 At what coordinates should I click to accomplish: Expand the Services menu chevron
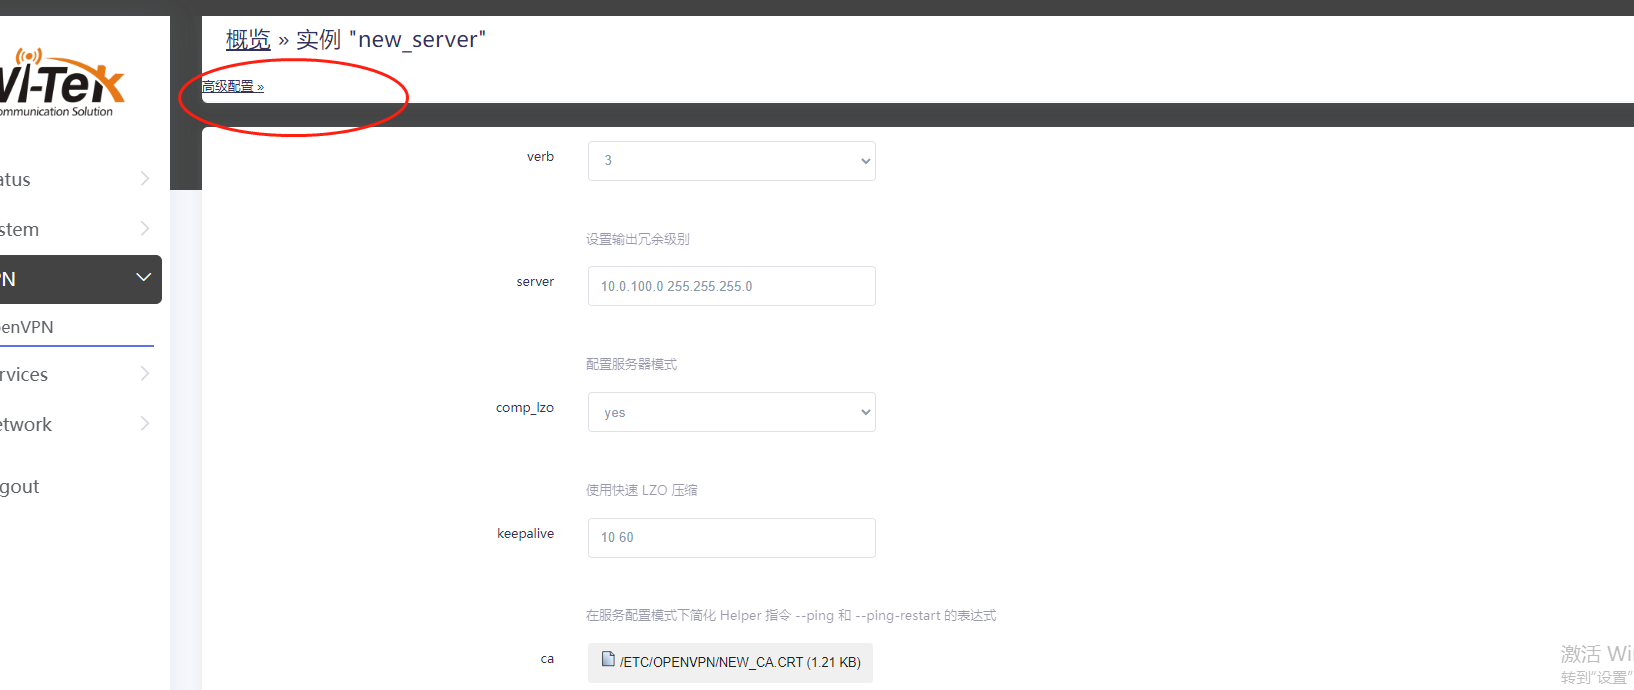tap(145, 374)
